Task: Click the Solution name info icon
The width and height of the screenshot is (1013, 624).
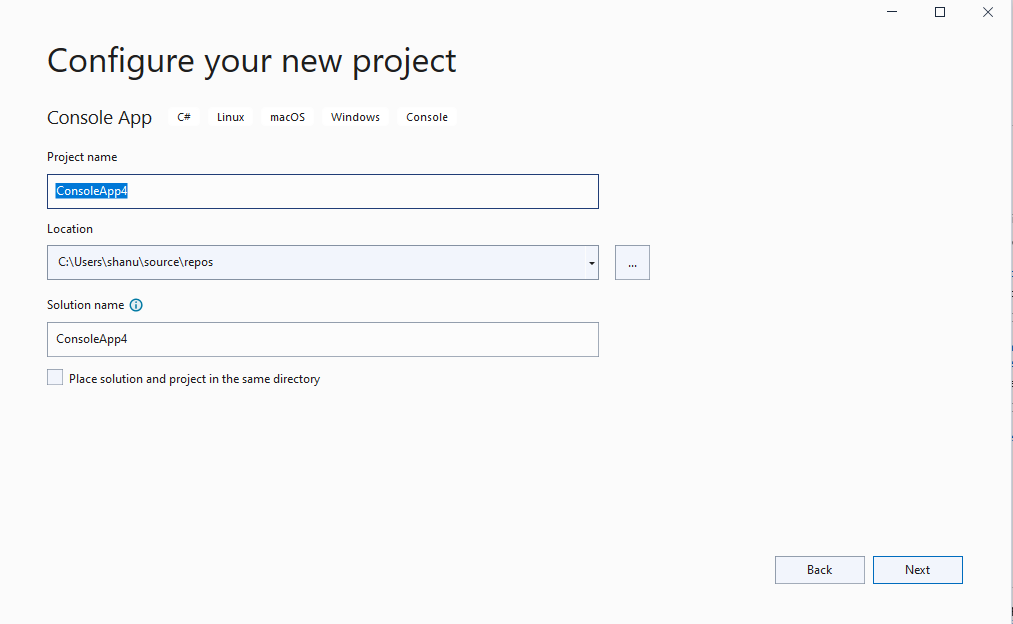Action: click(x=137, y=305)
